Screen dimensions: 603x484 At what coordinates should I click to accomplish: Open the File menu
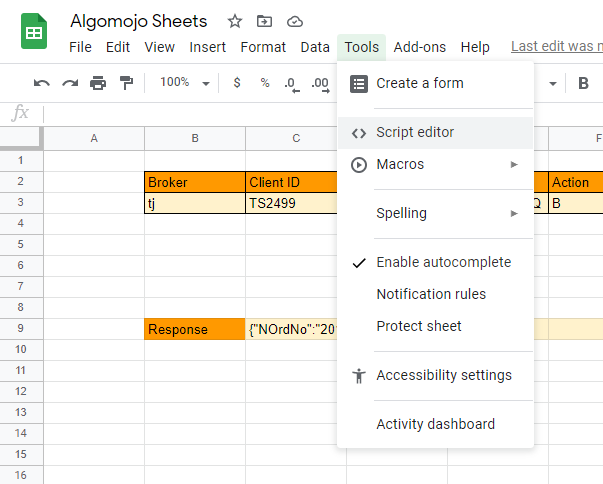coord(80,47)
